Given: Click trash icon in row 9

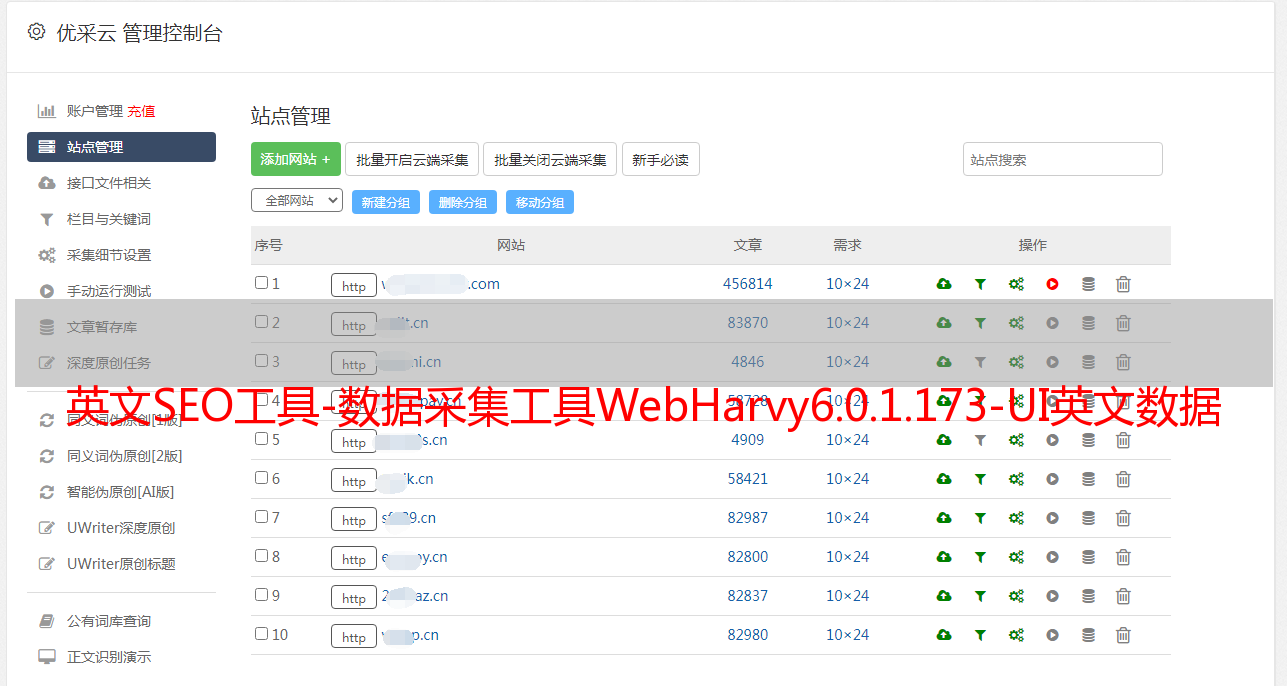Looking at the screenshot, I should pyautogui.click(x=1123, y=596).
